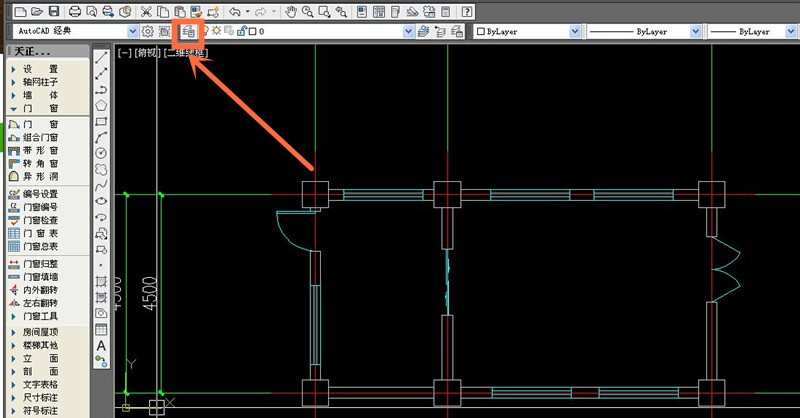This screenshot has height=418, width=800.
Task: Select the Table tool icon
Action: tap(101, 329)
